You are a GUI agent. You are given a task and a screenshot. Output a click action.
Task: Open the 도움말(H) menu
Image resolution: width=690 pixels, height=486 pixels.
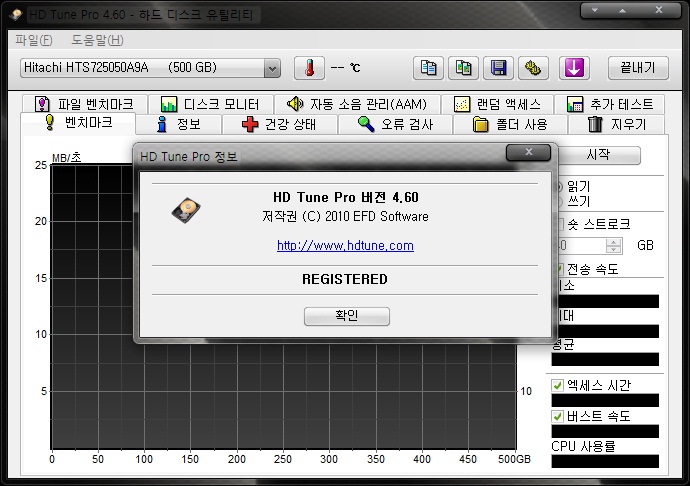(x=97, y=40)
